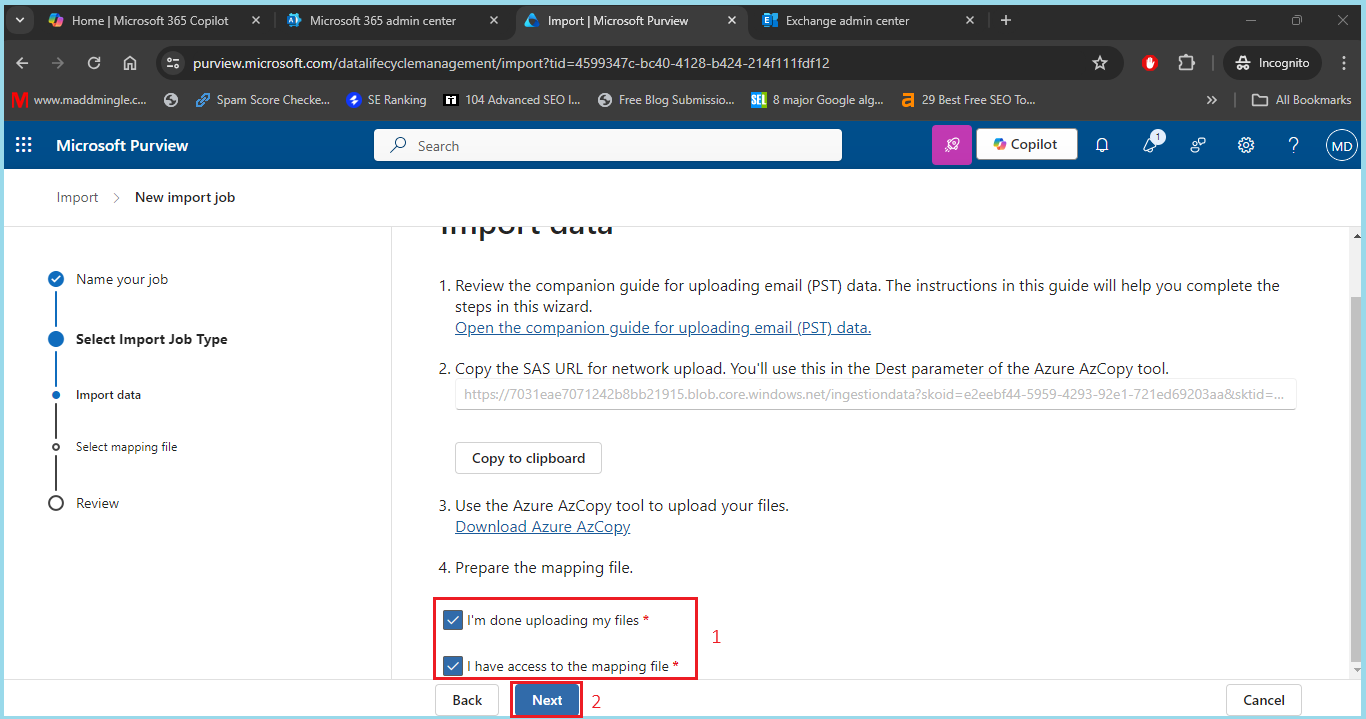Open the alerts bell with badge 1
This screenshot has width=1366, height=719.
(1151, 144)
